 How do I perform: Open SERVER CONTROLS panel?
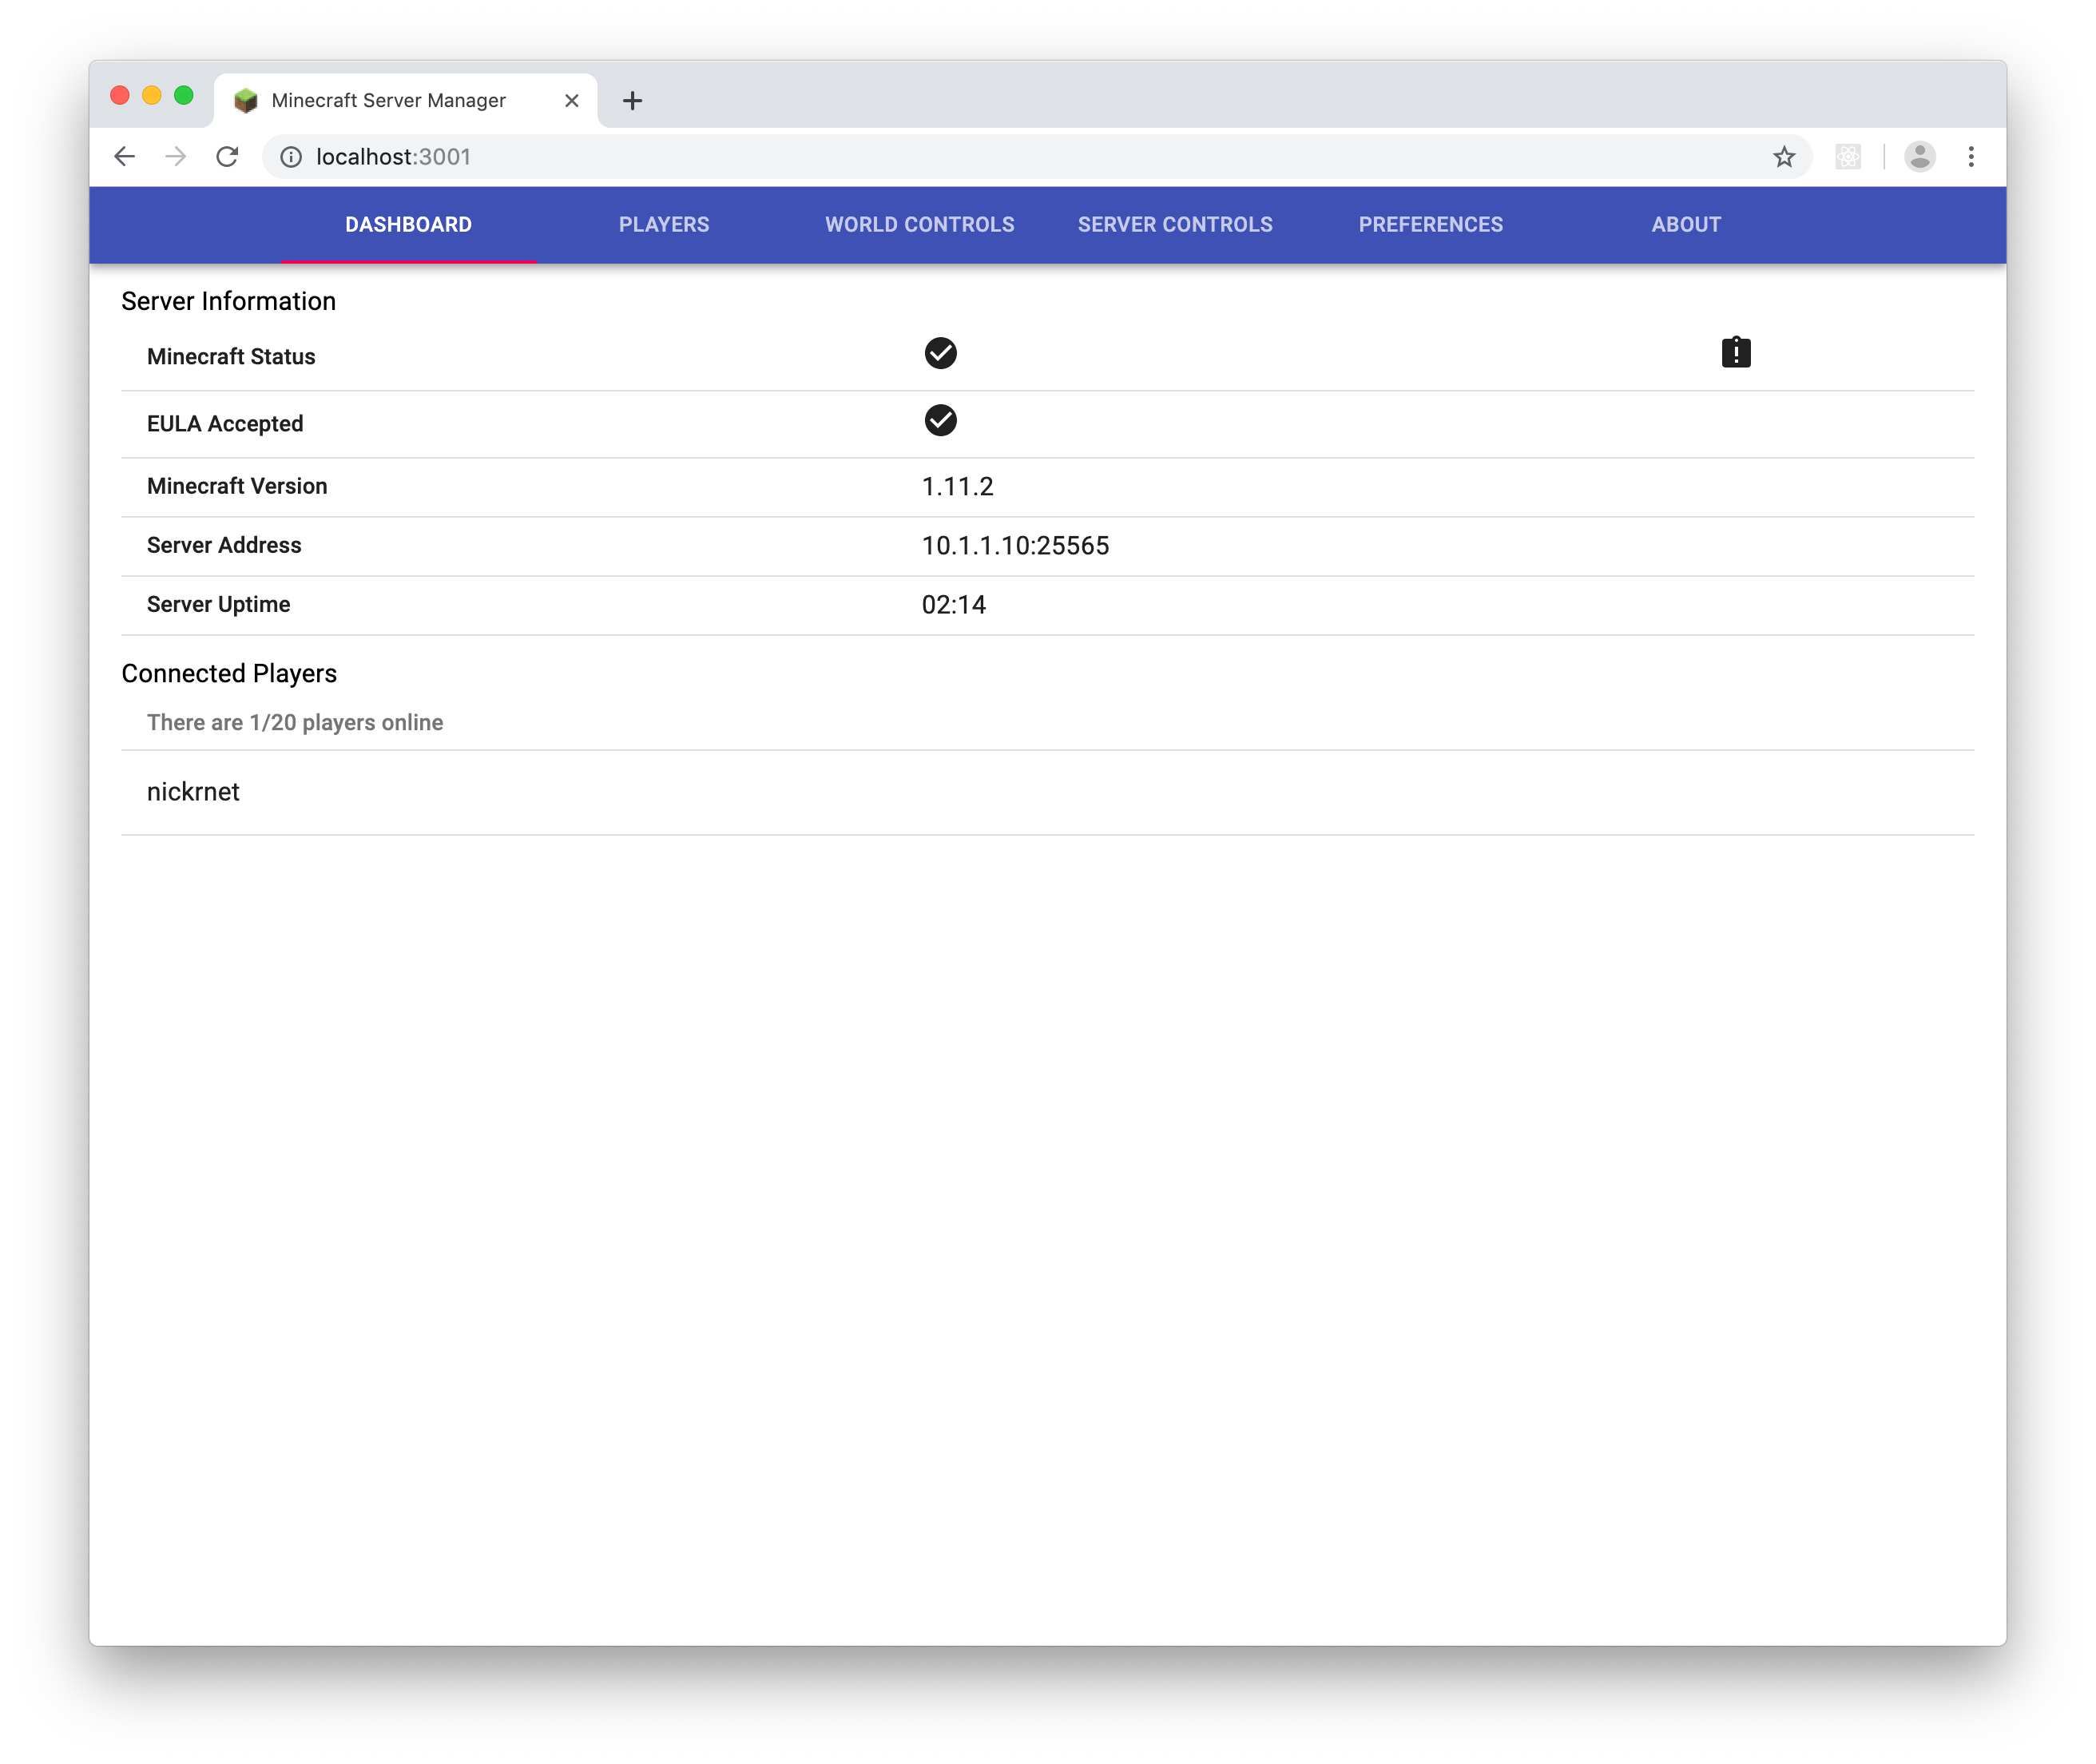pyautogui.click(x=1176, y=224)
